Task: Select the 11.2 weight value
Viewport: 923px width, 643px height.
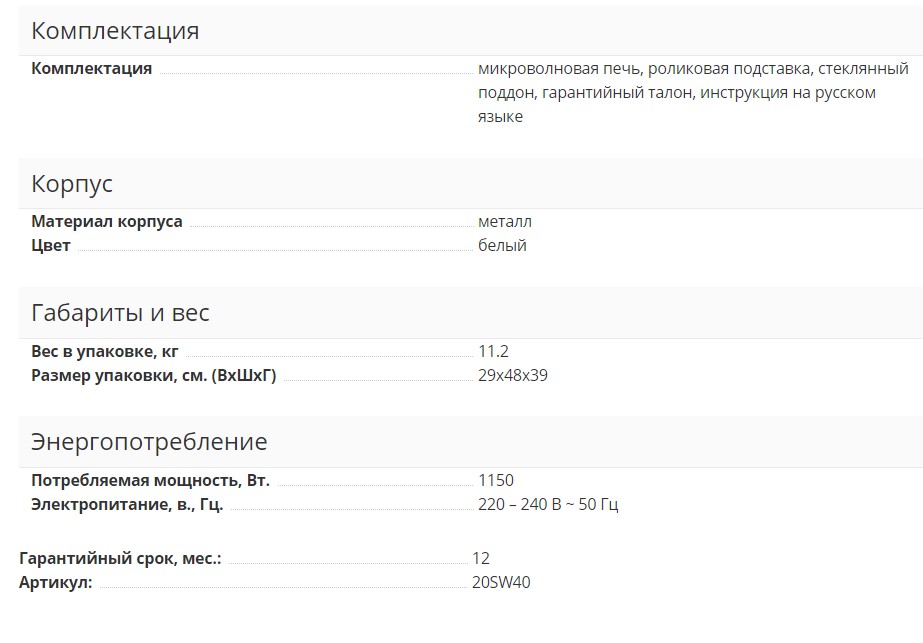Action: pyautogui.click(x=494, y=352)
